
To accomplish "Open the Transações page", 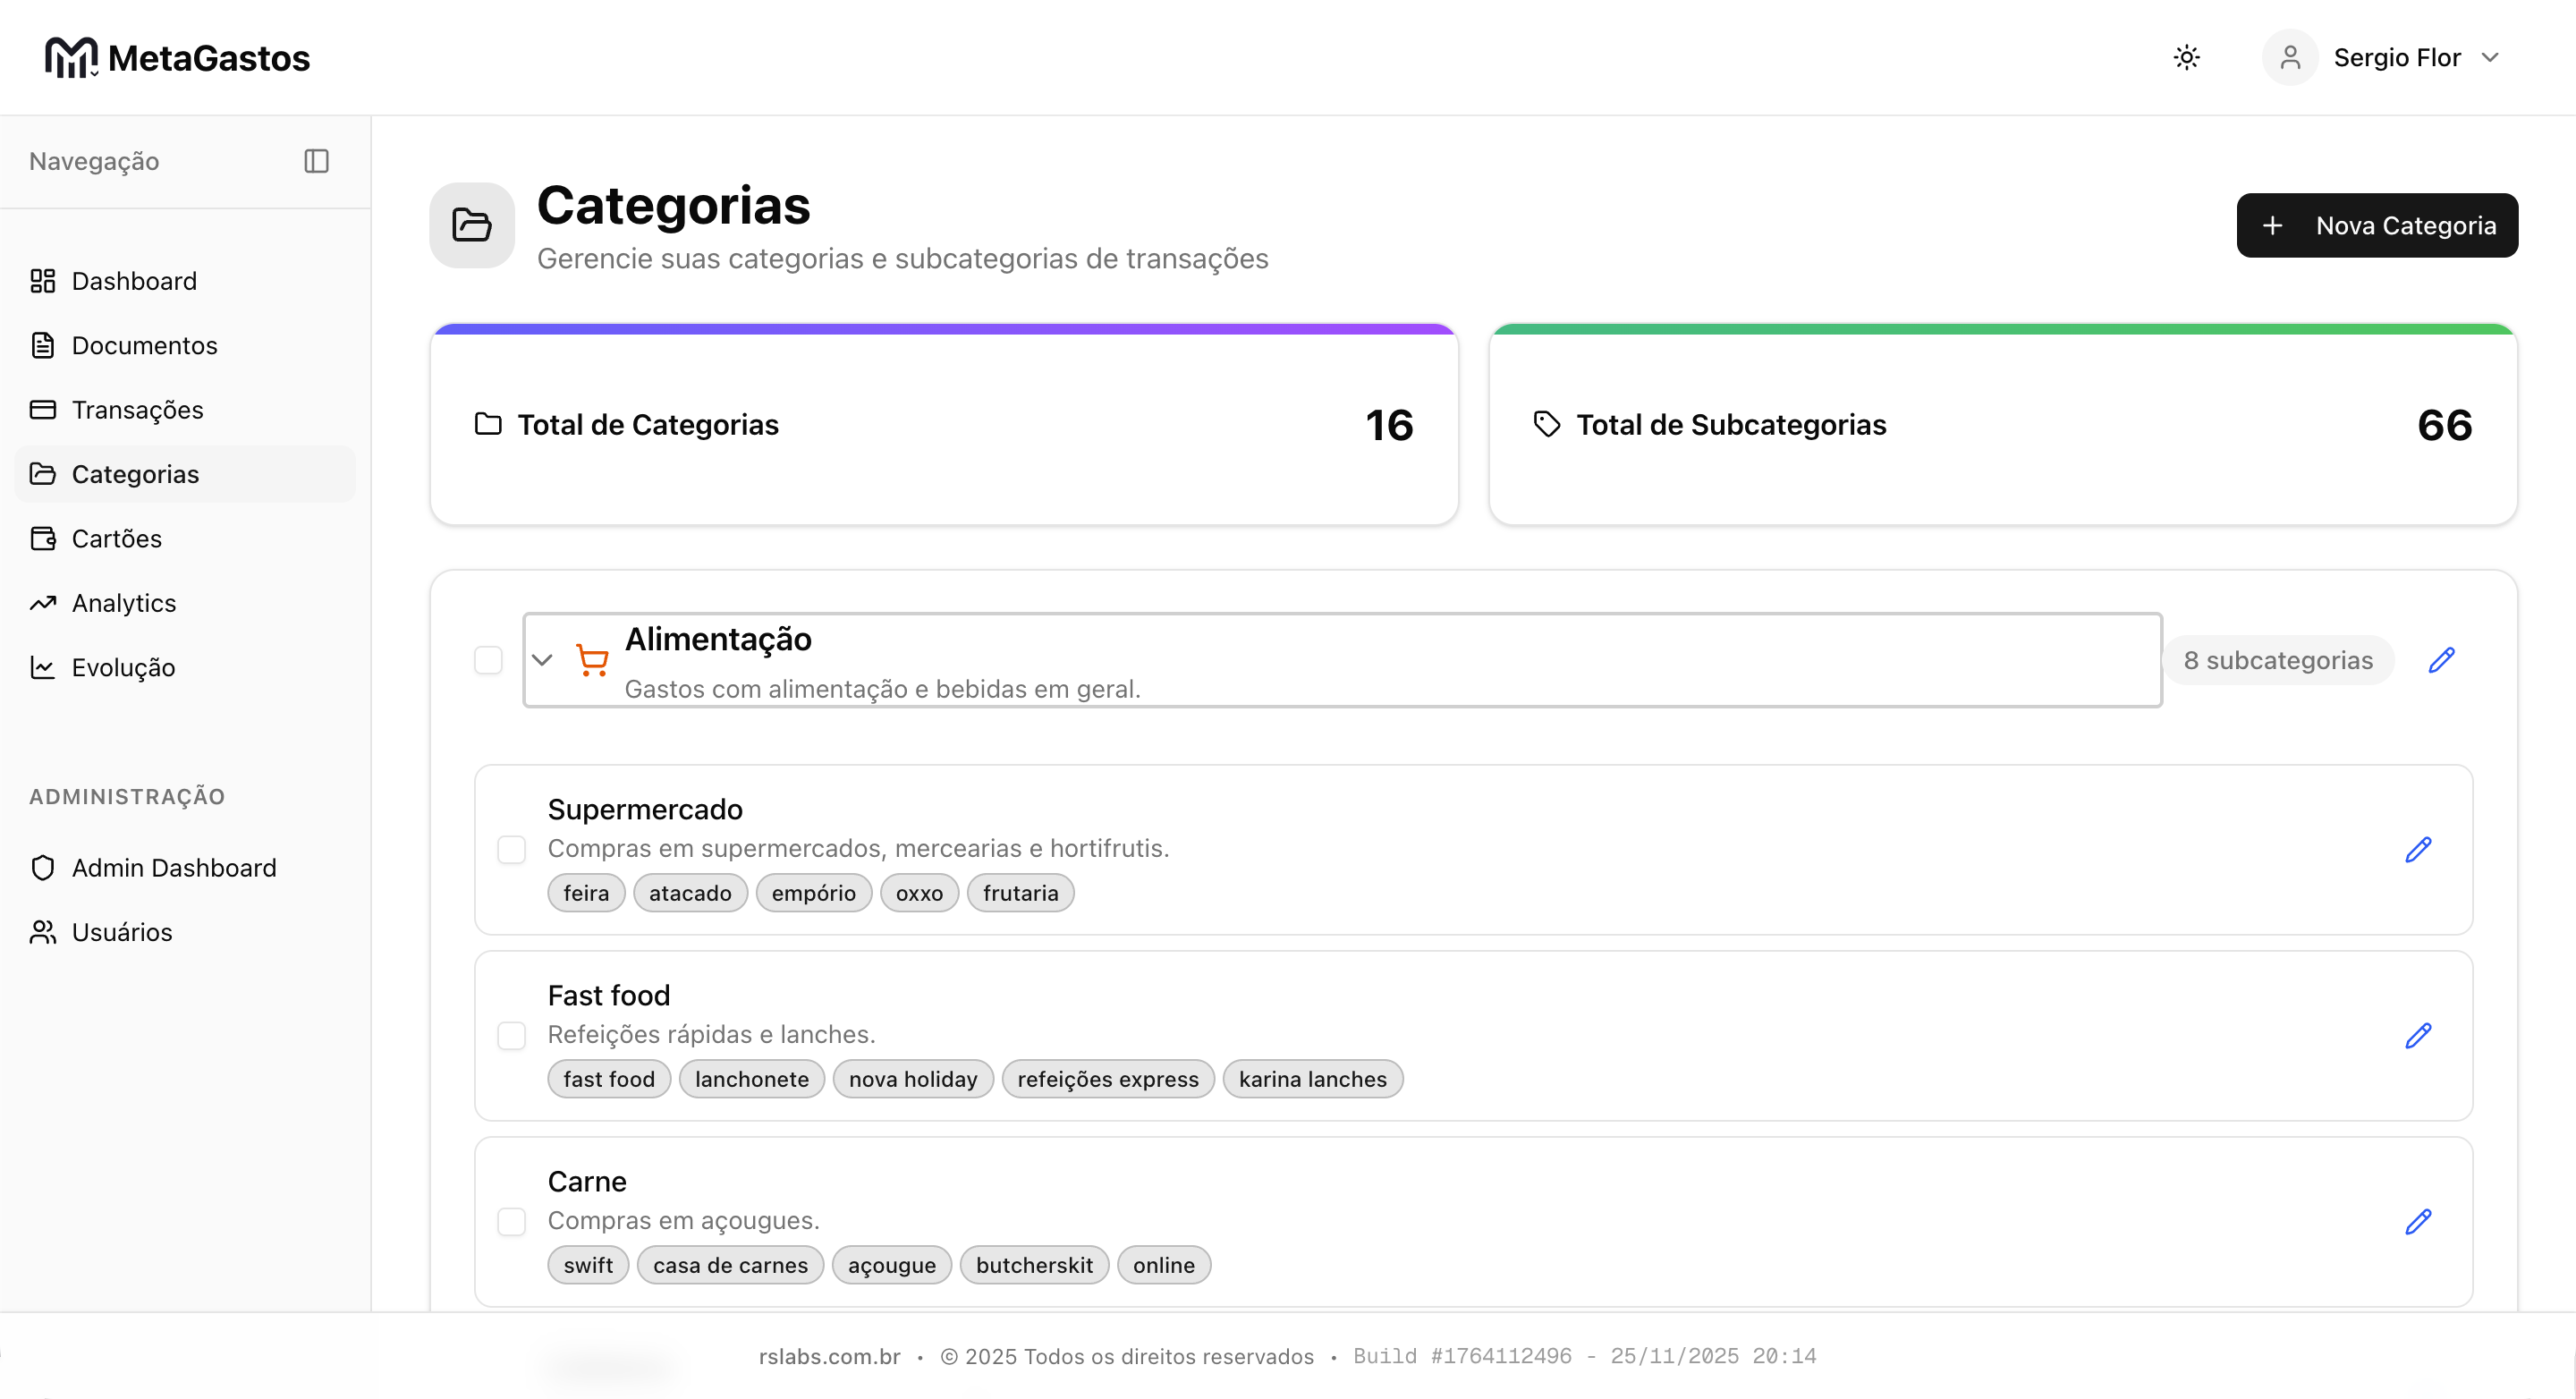I will pyautogui.click(x=137, y=410).
